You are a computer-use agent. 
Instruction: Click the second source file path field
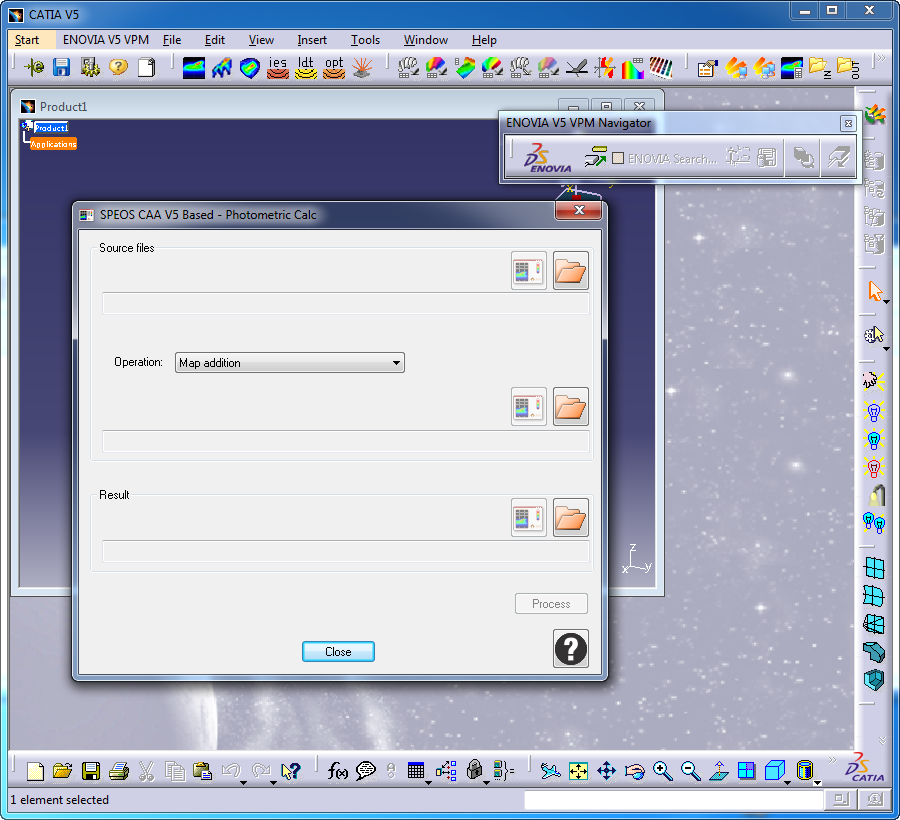coord(346,441)
